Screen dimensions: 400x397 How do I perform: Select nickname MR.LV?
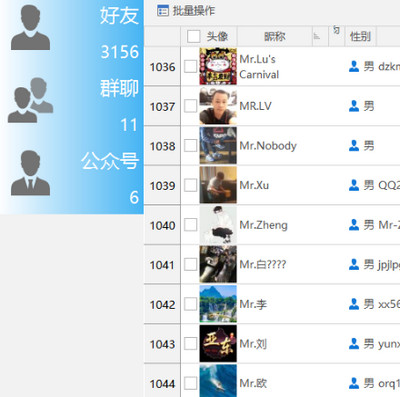255,106
